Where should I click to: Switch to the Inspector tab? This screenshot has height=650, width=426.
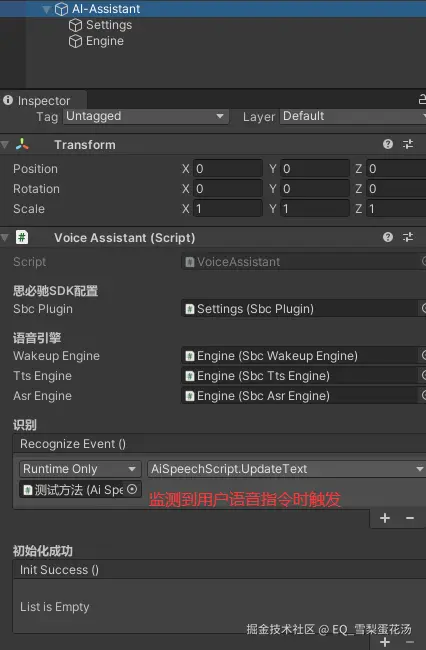pos(44,101)
